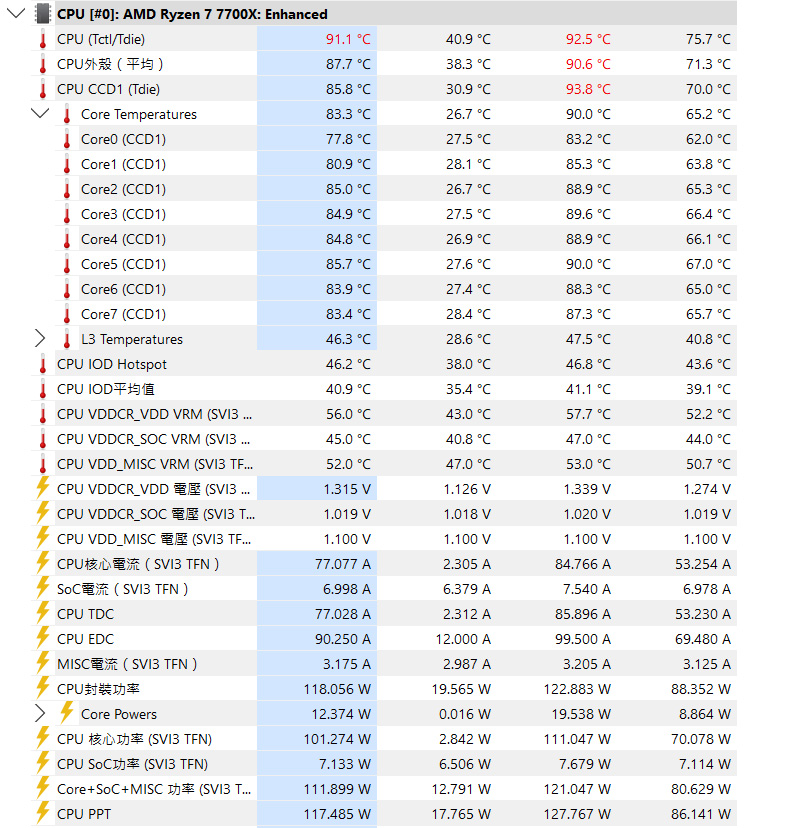Click thermometer icon beside CPU CCD1 (Tdie)
The image size is (800, 828).
pos(43,89)
